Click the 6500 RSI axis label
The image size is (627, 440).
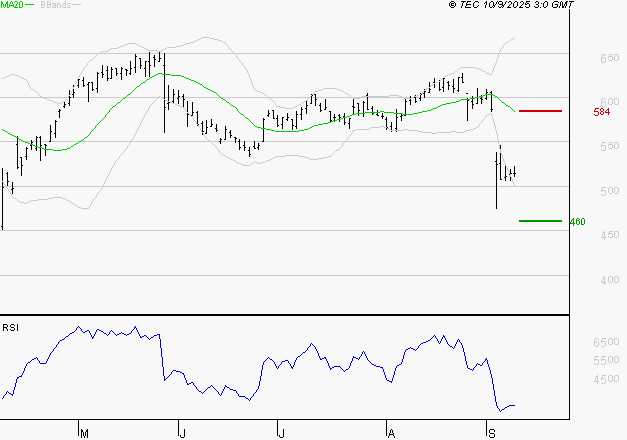tap(606, 342)
